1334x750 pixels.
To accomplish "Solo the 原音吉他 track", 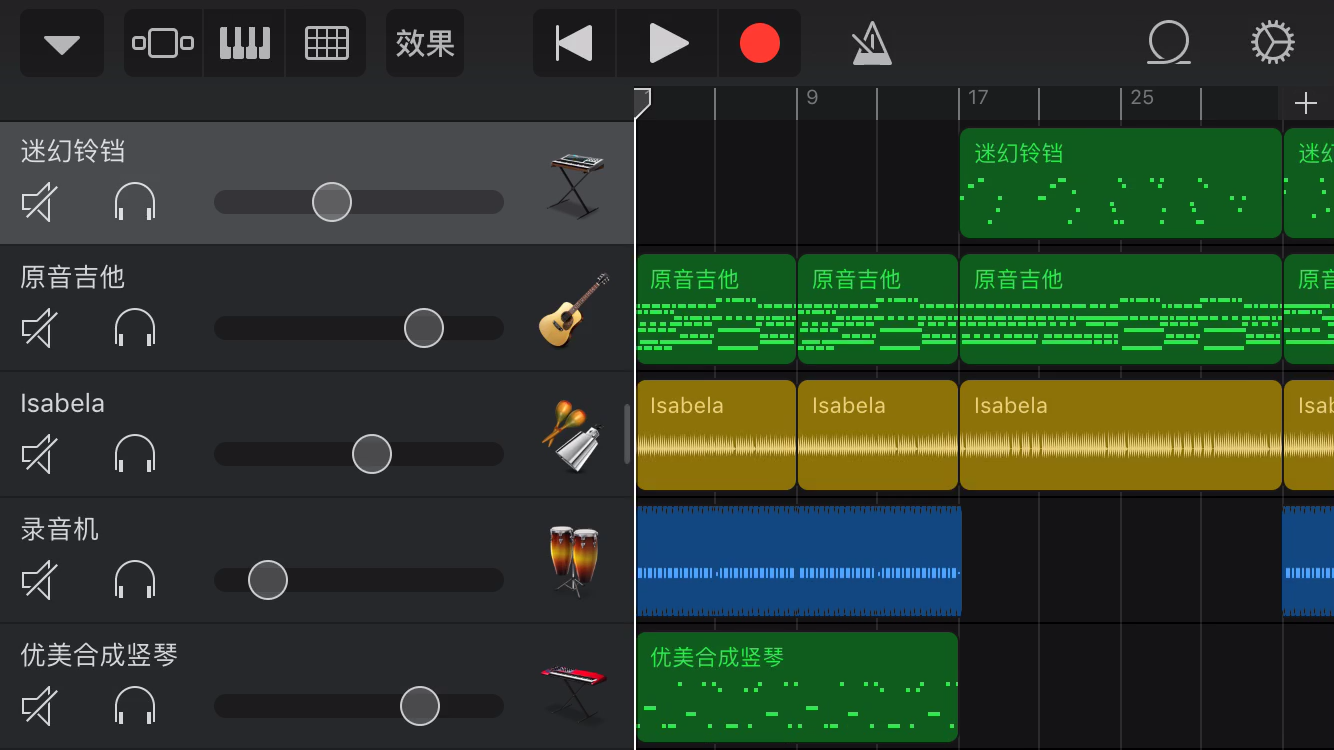I will pos(135,329).
